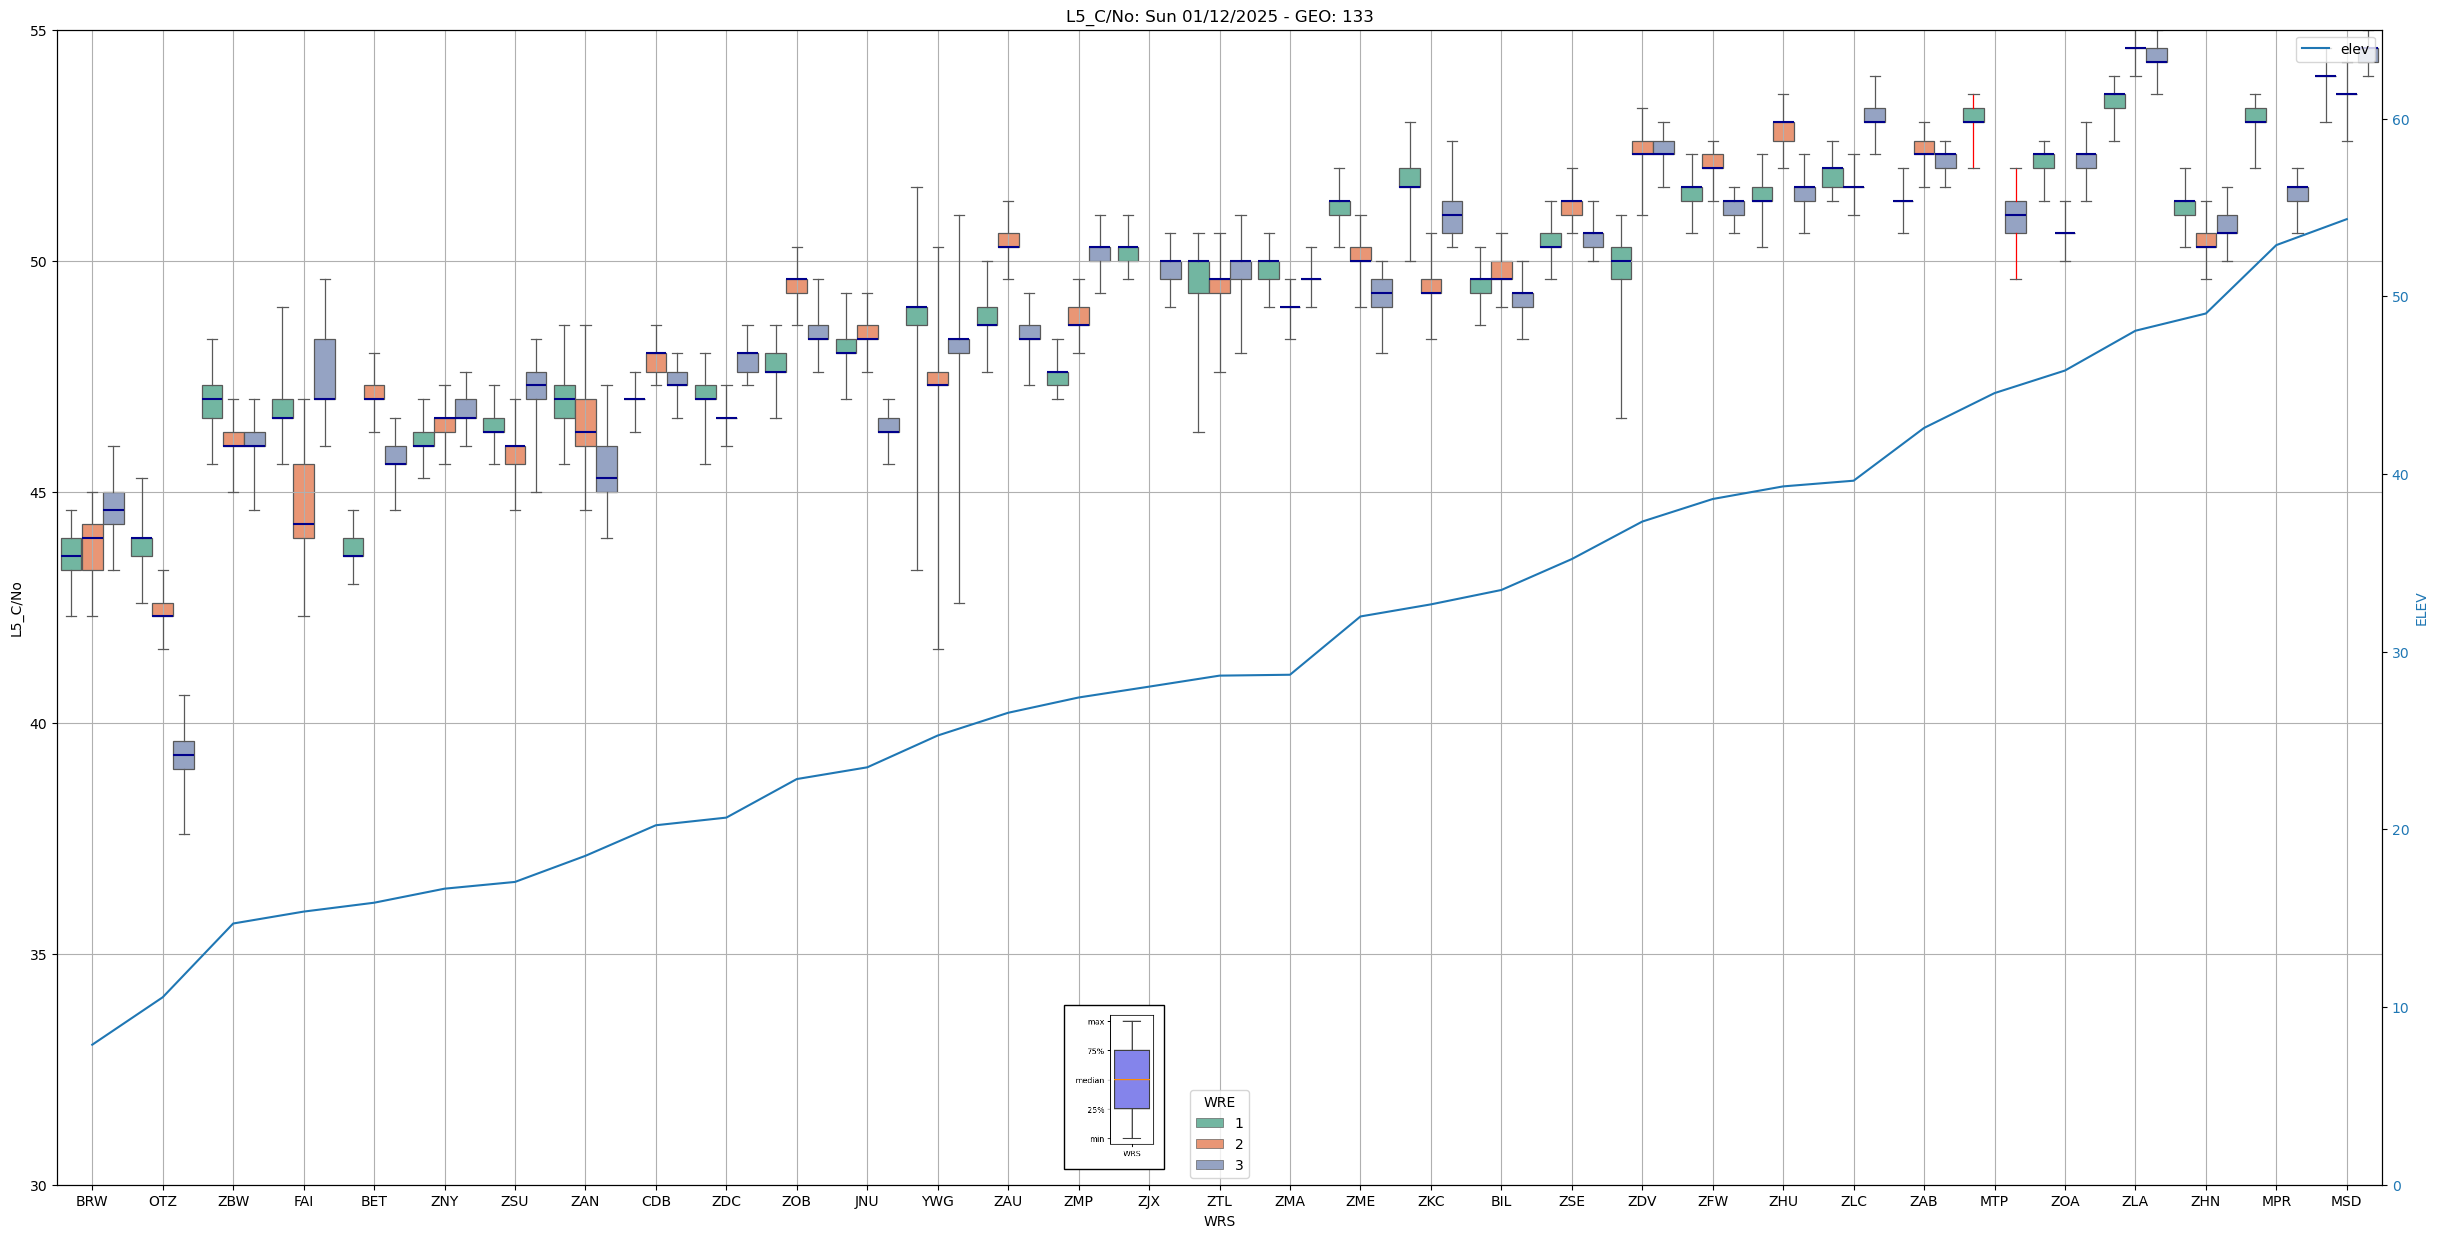The width and height of the screenshot is (2439, 1238).
Task: Click the tall orange FAI box
Action: pyautogui.click(x=304, y=500)
